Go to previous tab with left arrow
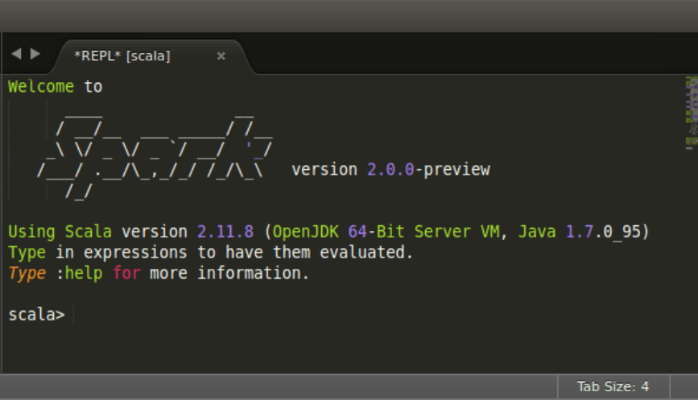This screenshot has width=698, height=400. 16,54
